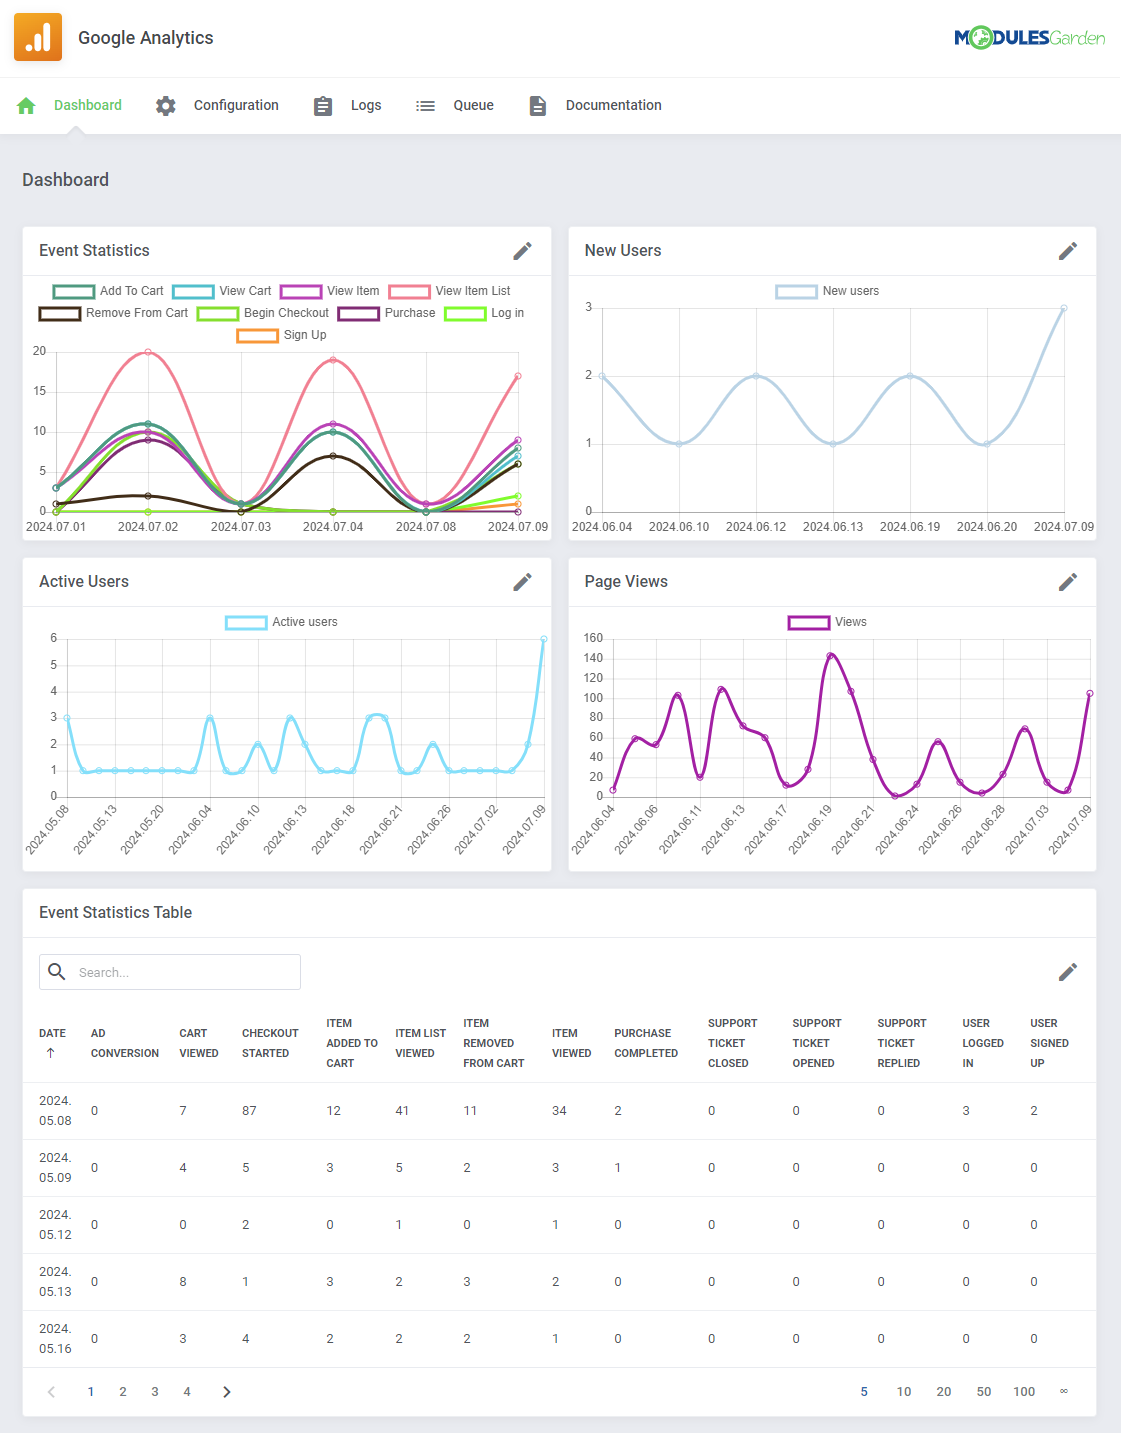The height and width of the screenshot is (1433, 1121).
Task: Toggle View Cart series in legend
Action: 221,291
